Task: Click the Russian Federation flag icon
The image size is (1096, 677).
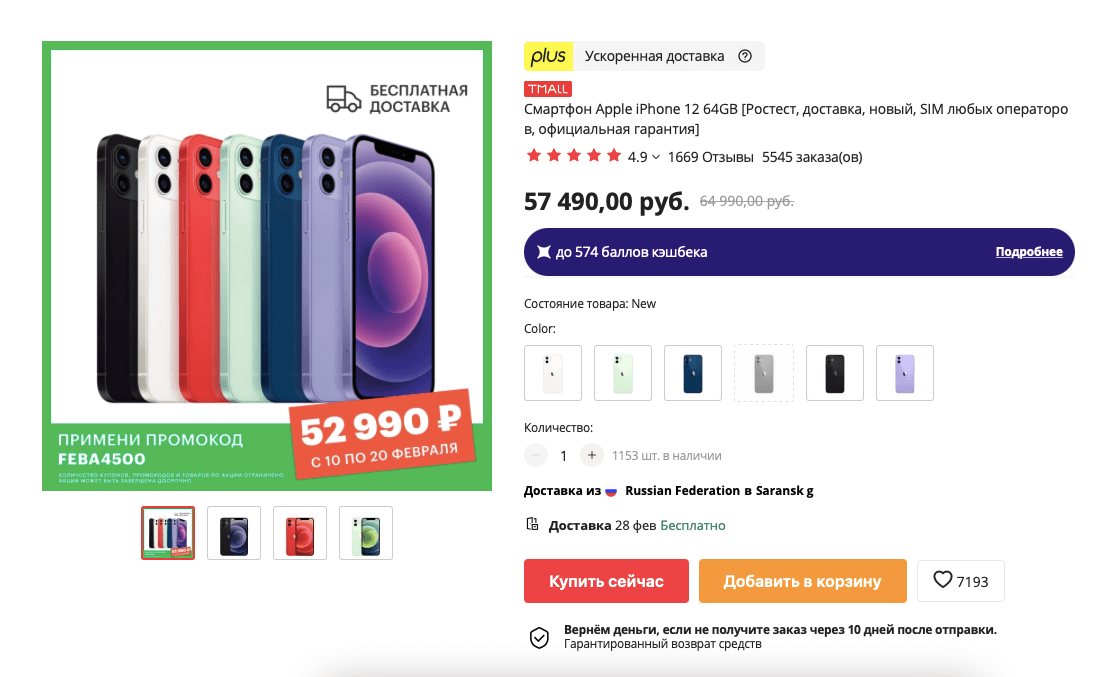Action: pos(611,492)
